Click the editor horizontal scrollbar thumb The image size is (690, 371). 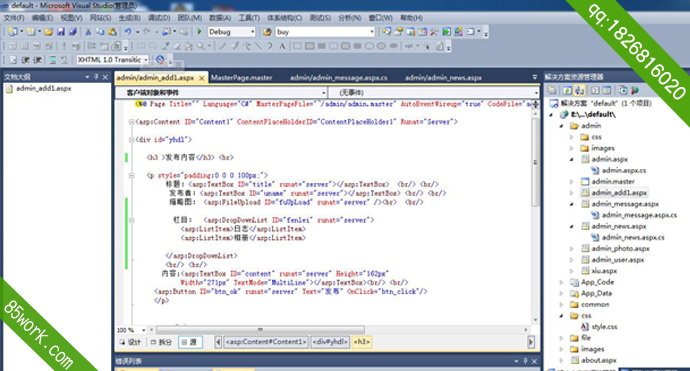point(260,330)
